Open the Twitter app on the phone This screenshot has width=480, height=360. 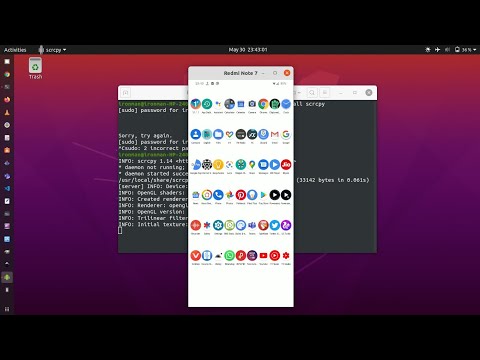click(x=275, y=225)
